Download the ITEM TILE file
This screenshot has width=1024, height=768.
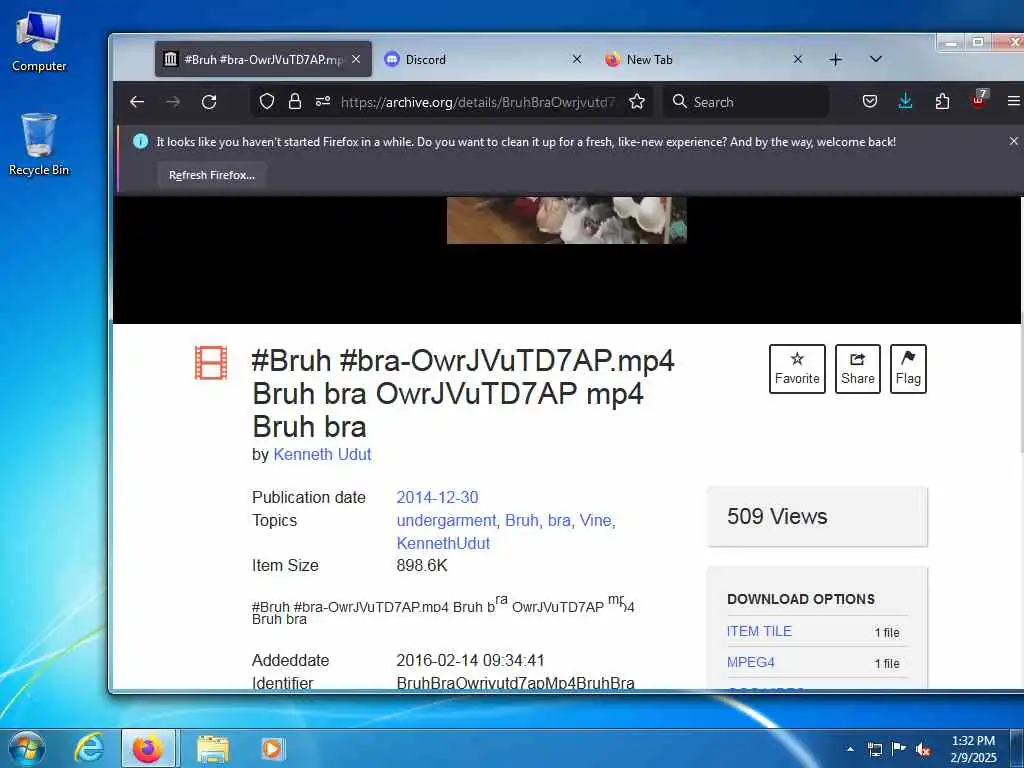tap(759, 631)
